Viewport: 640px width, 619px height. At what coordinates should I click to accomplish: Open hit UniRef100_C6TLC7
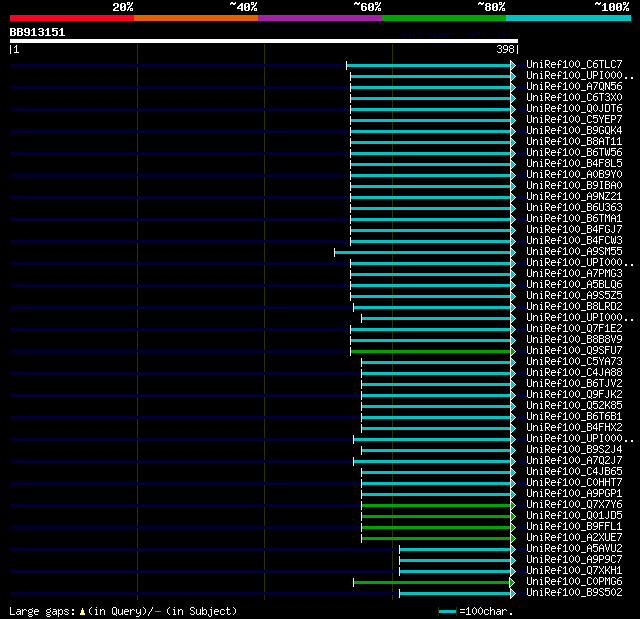tap(574, 64)
